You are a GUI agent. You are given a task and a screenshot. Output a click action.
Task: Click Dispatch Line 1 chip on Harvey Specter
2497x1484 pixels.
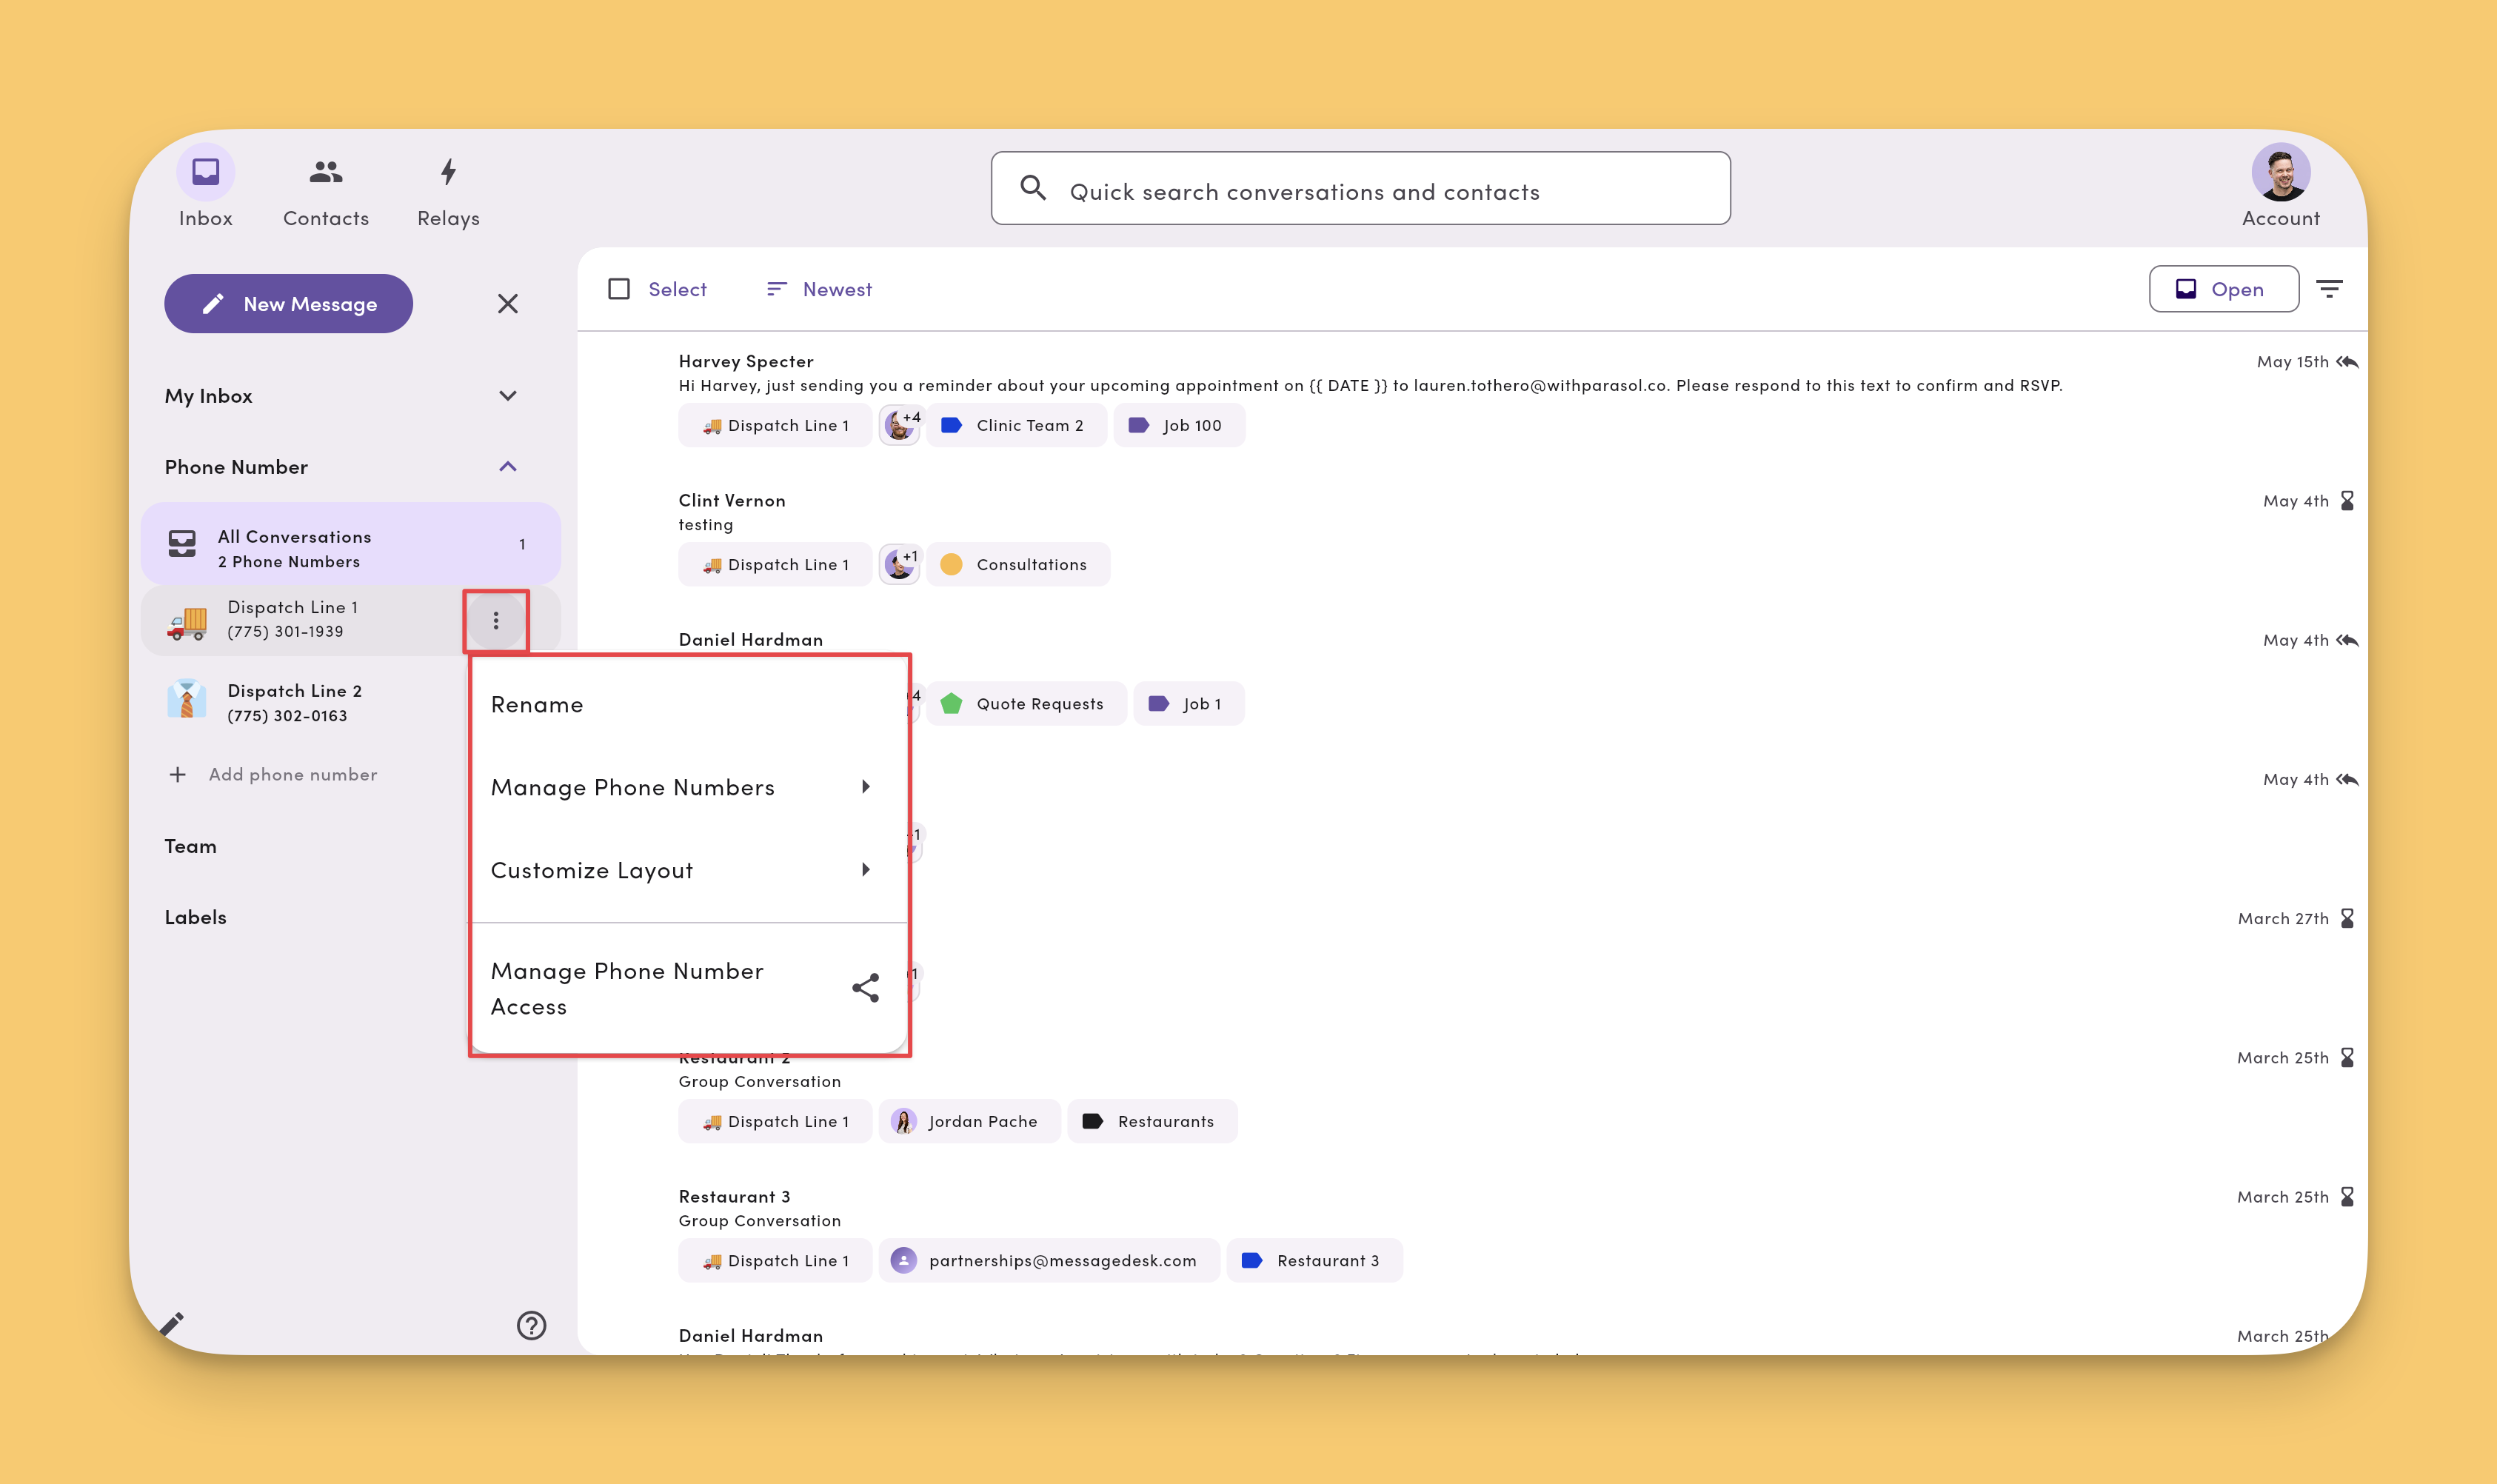coord(775,425)
